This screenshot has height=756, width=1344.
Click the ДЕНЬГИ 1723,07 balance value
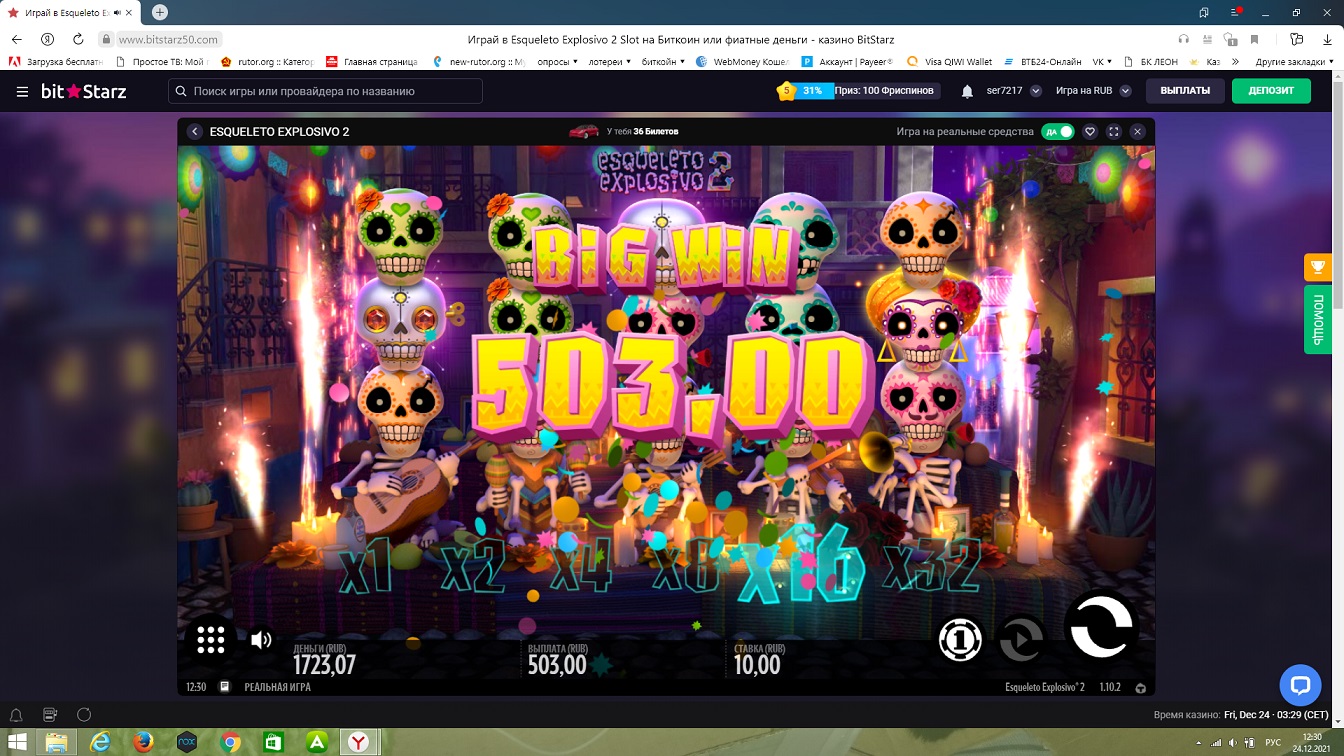324,665
